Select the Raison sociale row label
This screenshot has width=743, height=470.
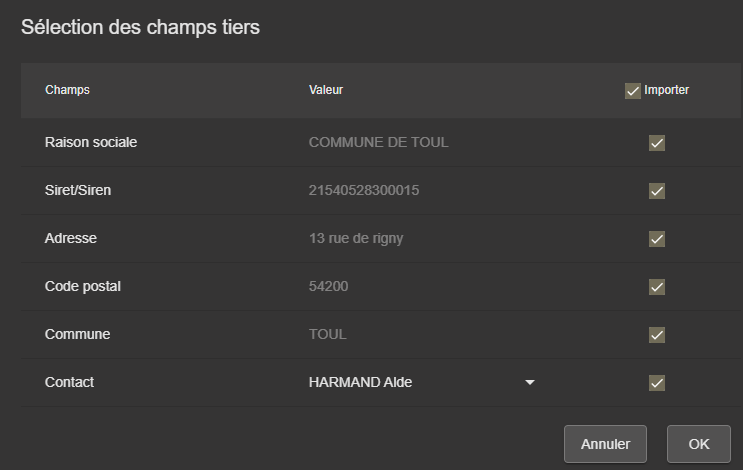[x=91, y=142]
